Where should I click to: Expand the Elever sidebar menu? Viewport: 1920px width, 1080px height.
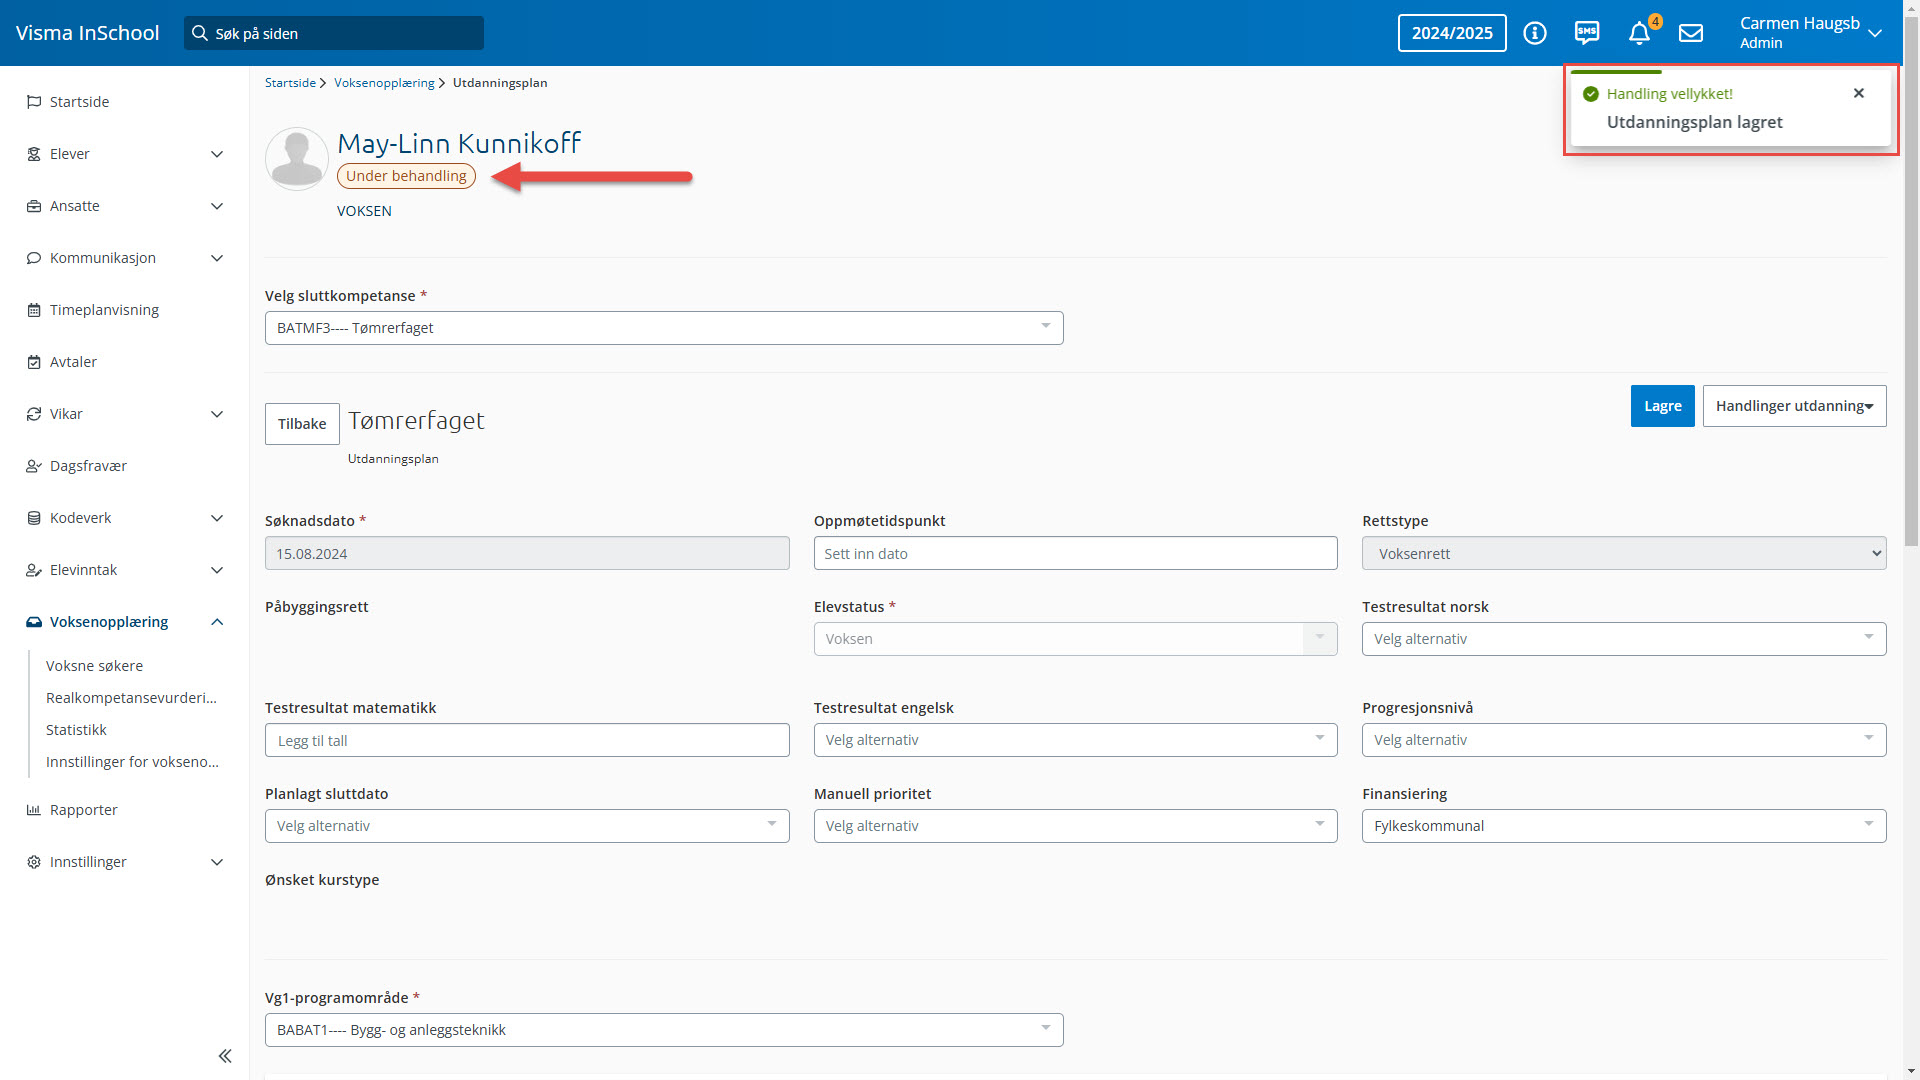[217, 154]
